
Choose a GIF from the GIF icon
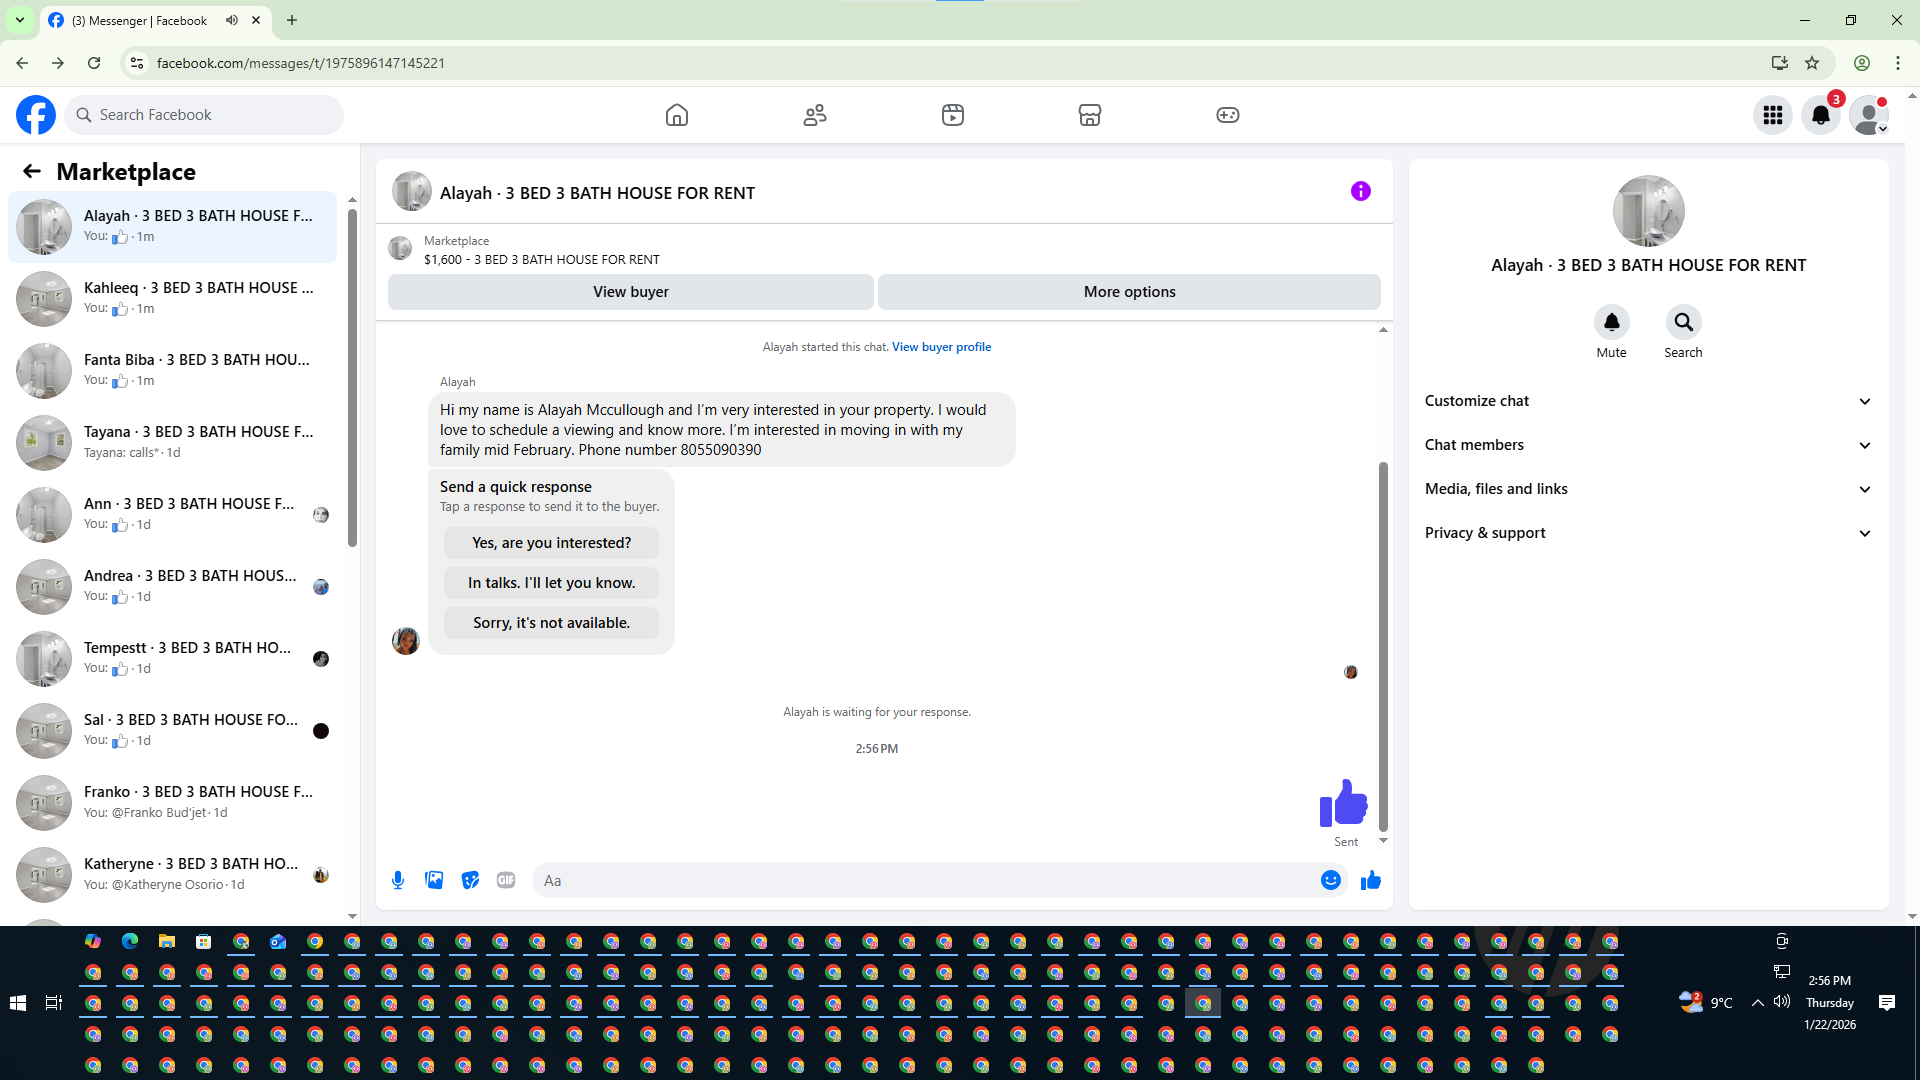coord(506,880)
